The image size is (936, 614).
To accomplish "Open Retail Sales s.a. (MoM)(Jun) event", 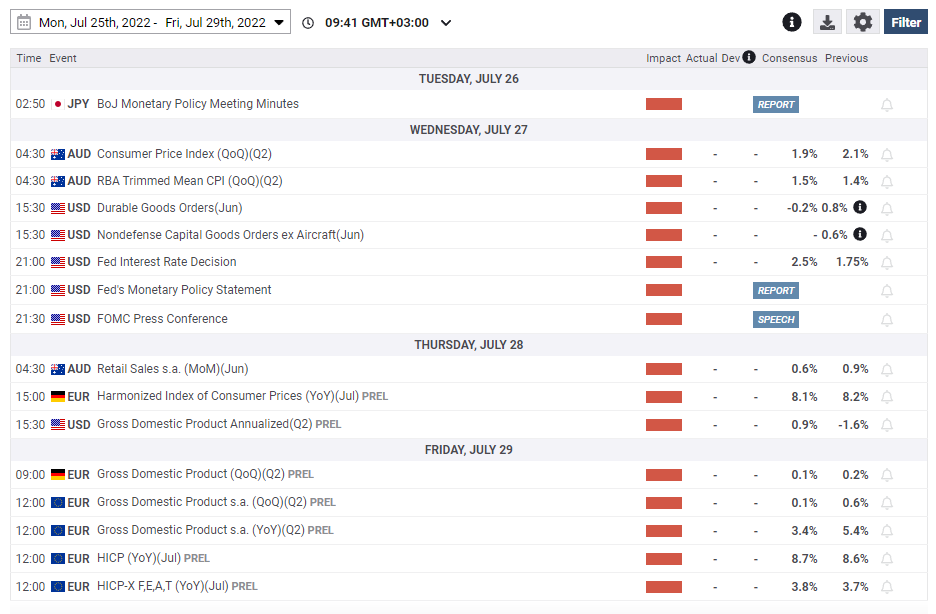I will pos(173,369).
